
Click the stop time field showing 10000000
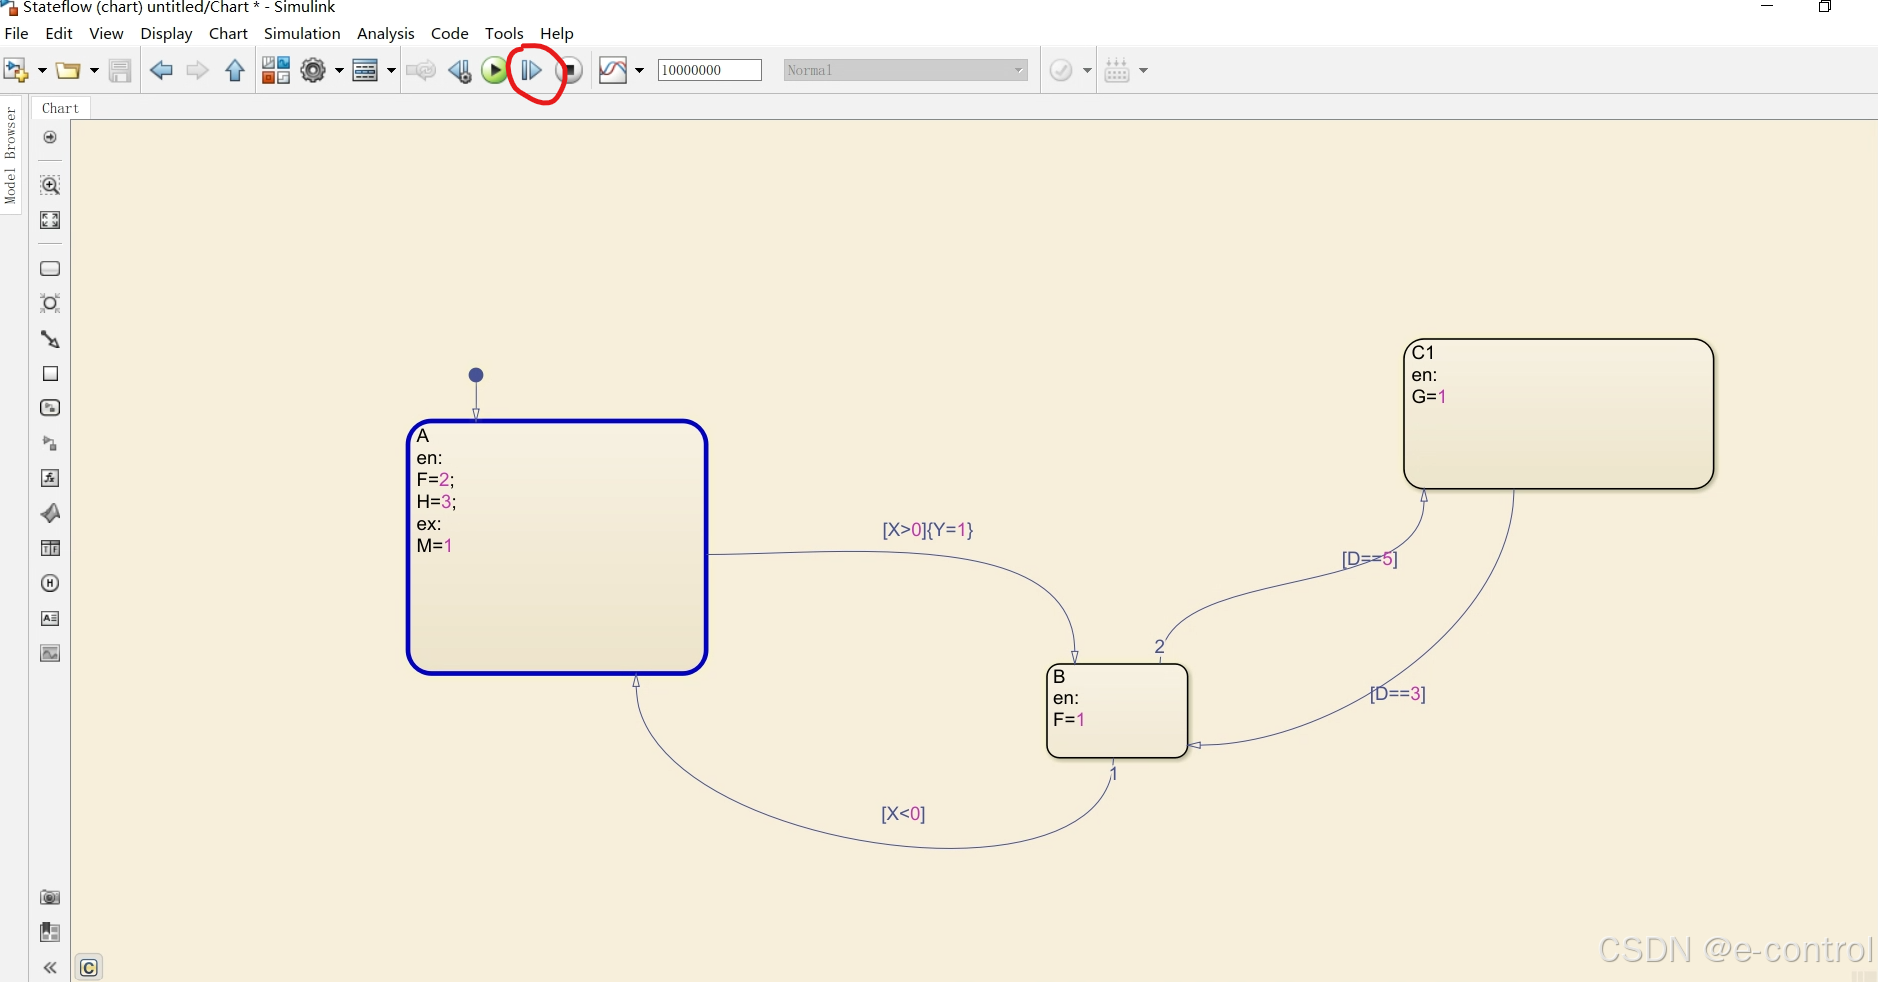pyautogui.click(x=709, y=70)
